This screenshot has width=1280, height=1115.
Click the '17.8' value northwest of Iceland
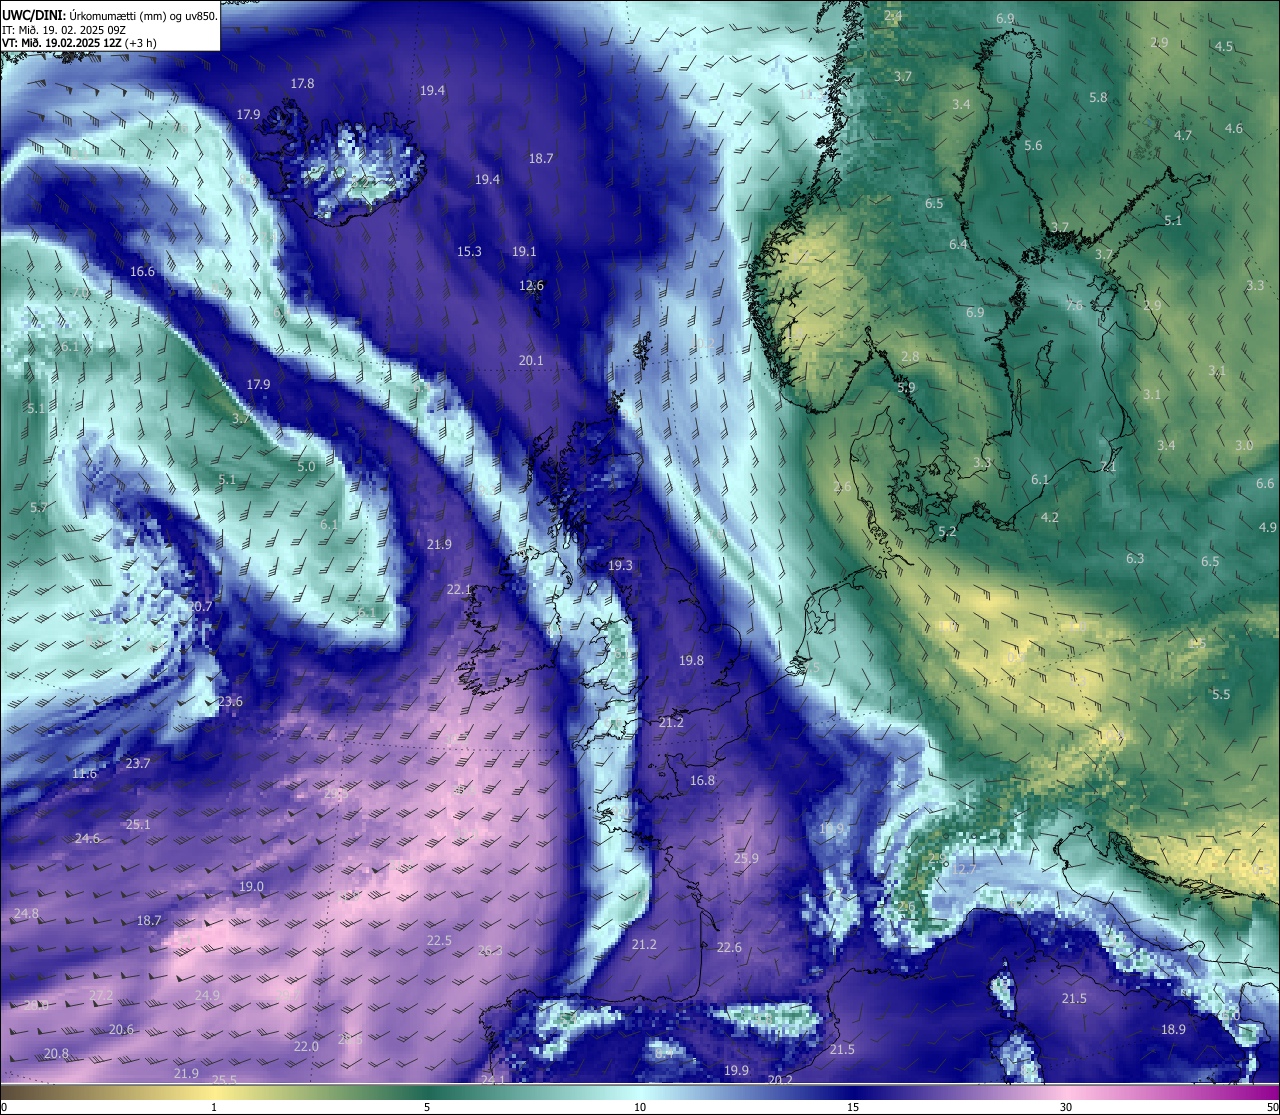click(x=302, y=84)
